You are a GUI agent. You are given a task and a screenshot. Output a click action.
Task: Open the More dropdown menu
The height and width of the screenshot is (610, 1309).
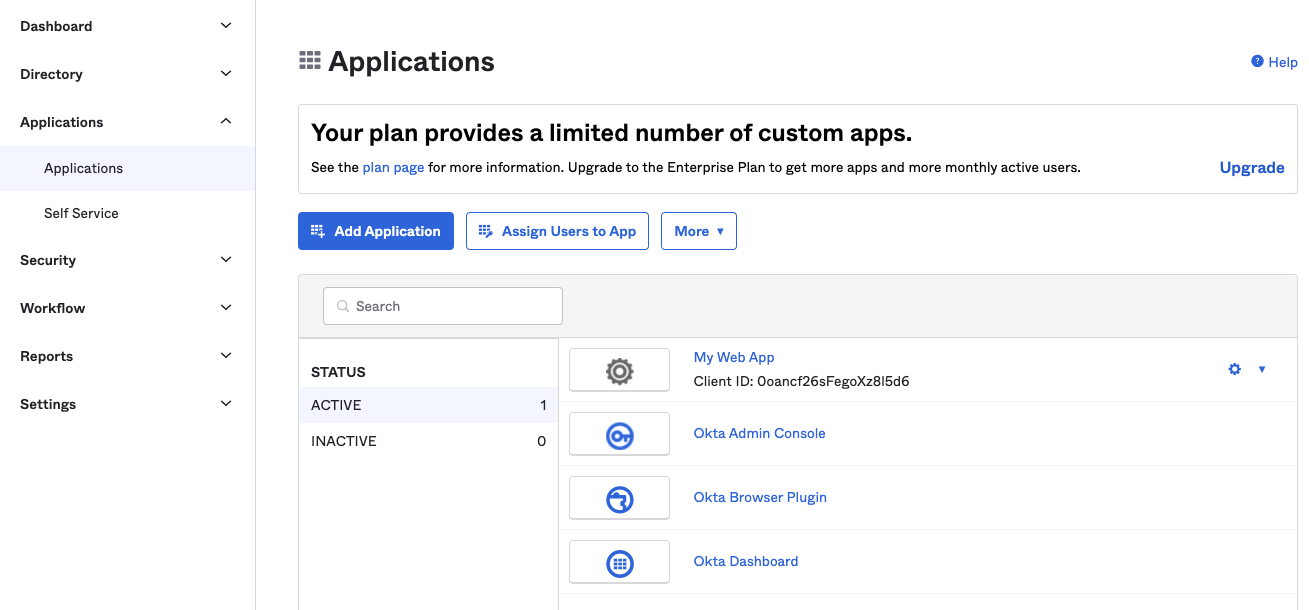tap(699, 231)
